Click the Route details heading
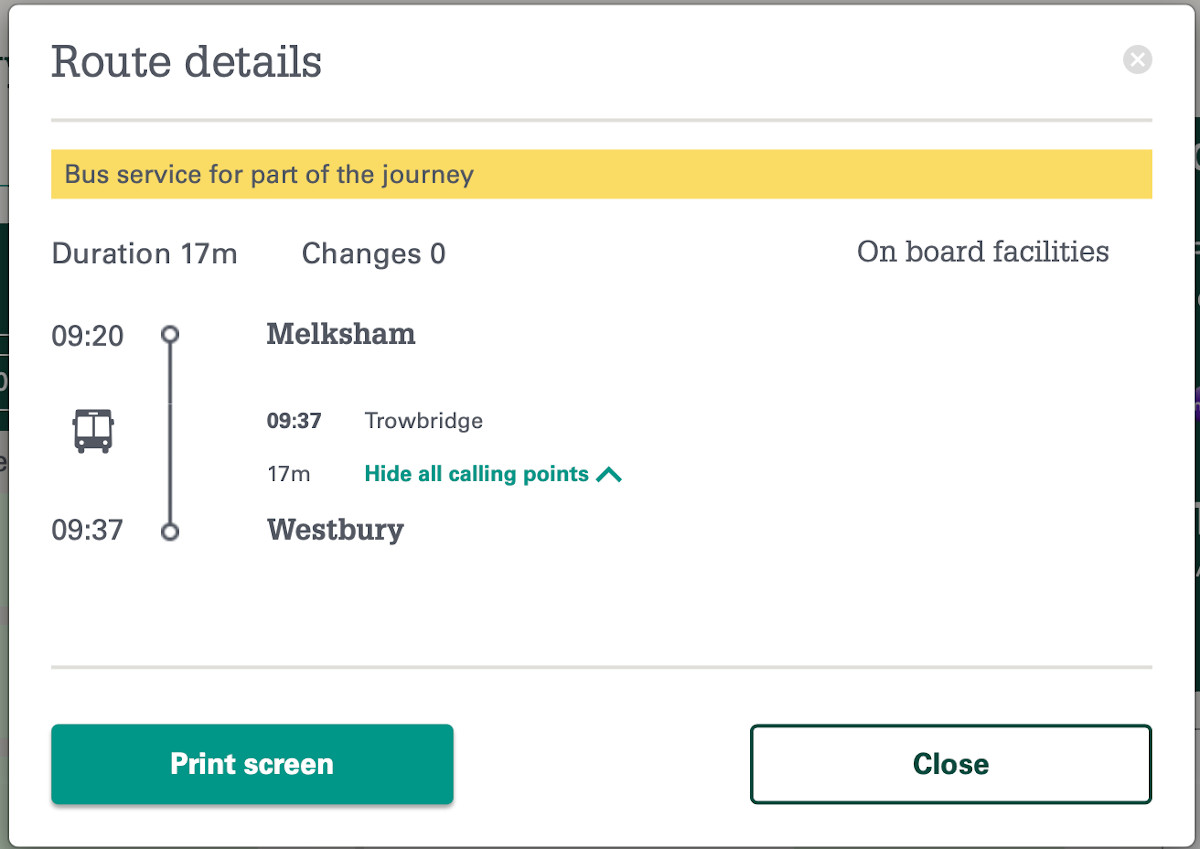 (x=187, y=62)
